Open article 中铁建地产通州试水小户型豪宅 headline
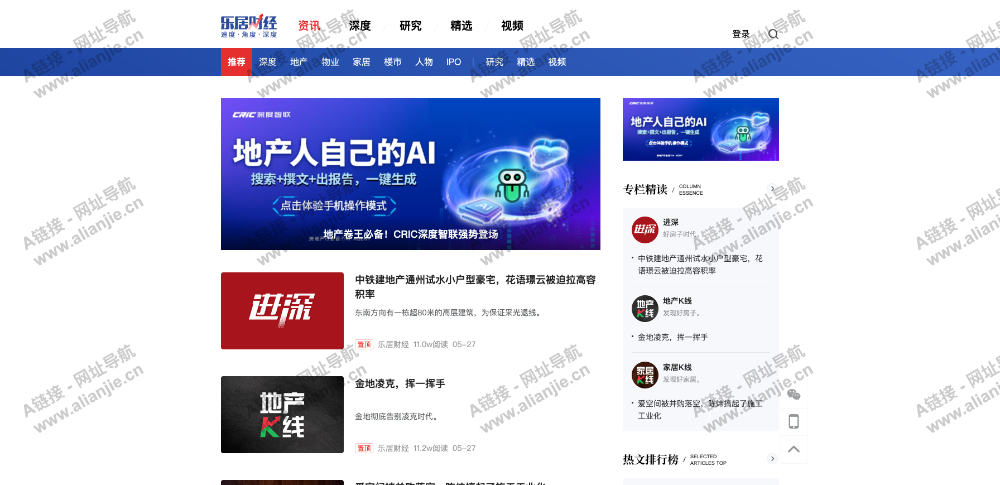Image resolution: width=1000 pixels, height=485 pixels. [x=475, y=287]
